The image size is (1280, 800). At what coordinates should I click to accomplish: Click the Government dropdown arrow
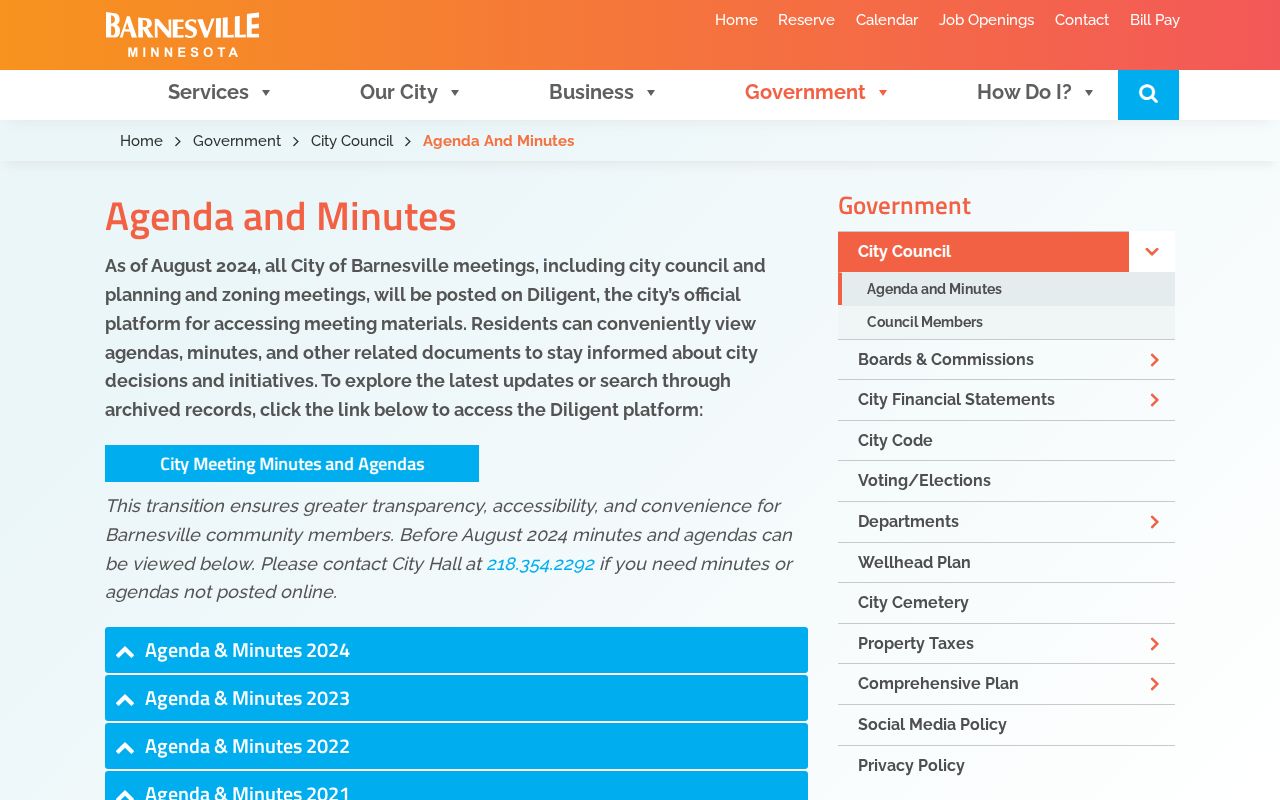883,93
